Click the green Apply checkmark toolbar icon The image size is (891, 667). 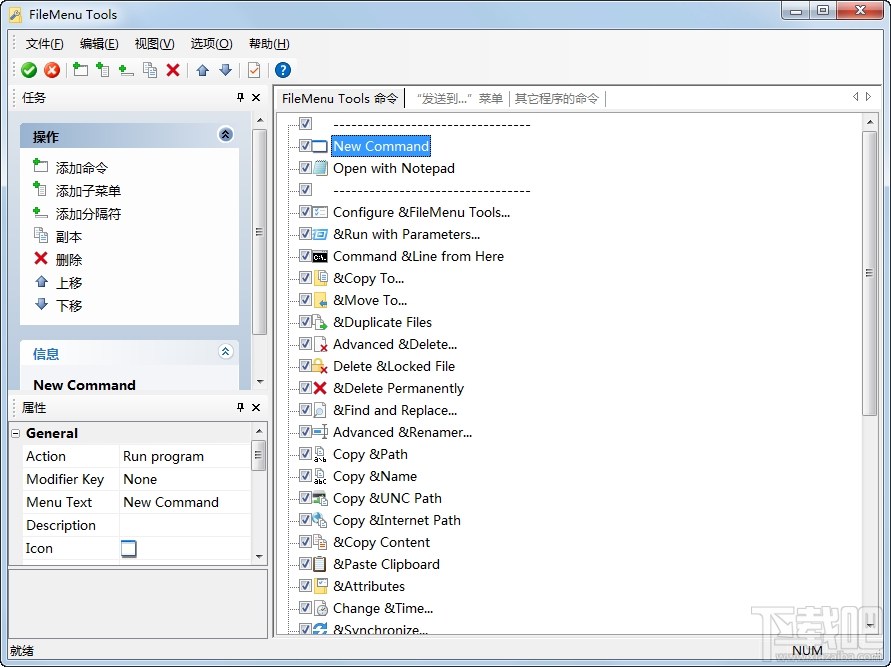(29, 70)
